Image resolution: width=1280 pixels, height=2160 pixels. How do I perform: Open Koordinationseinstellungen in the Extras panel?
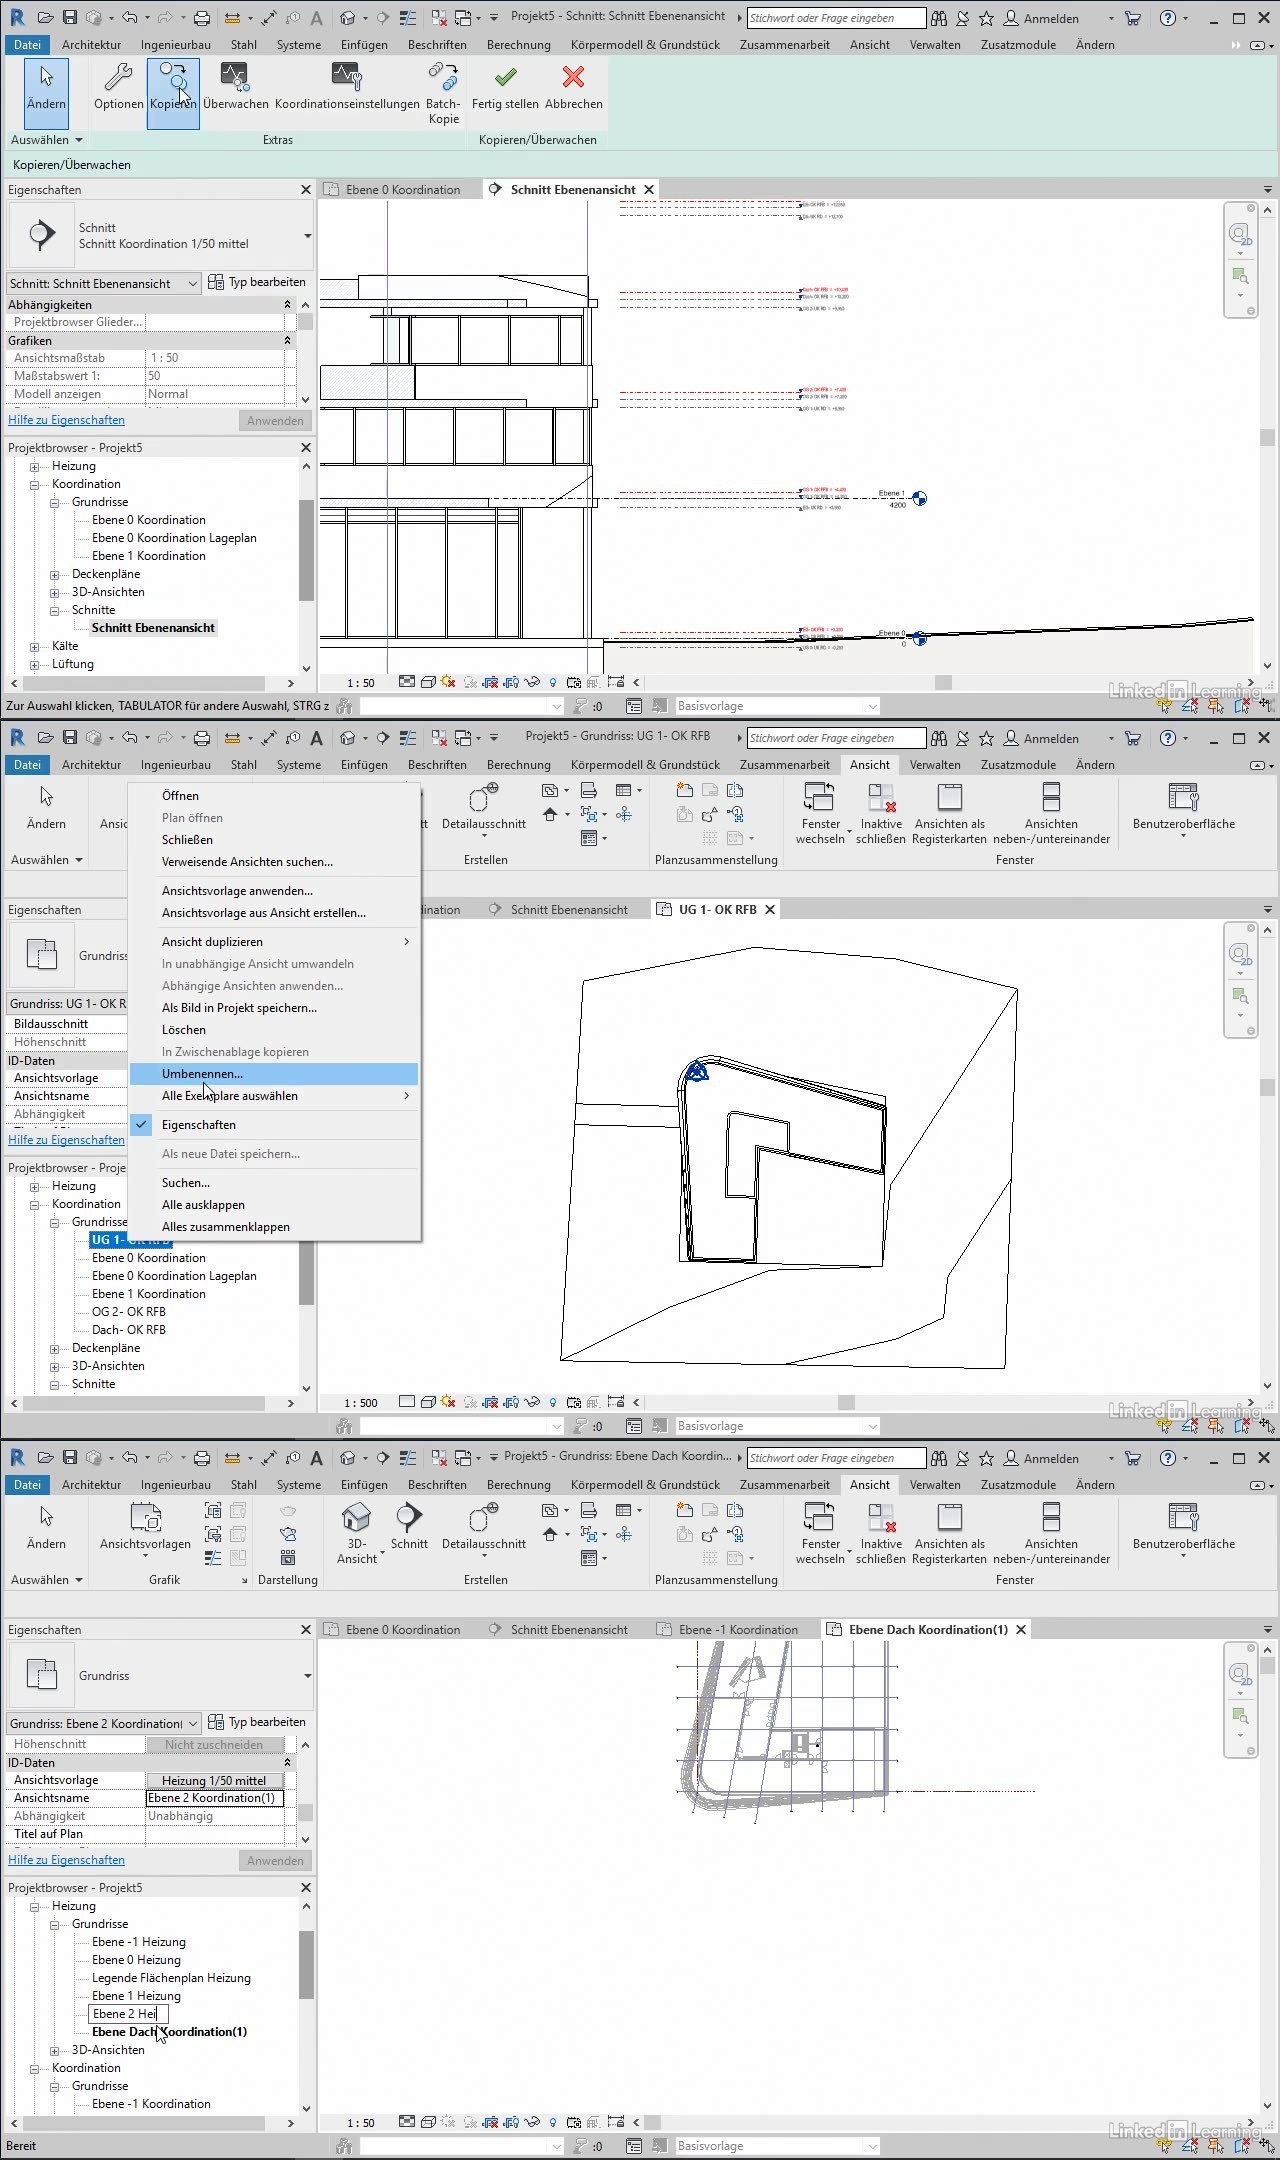click(x=346, y=78)
